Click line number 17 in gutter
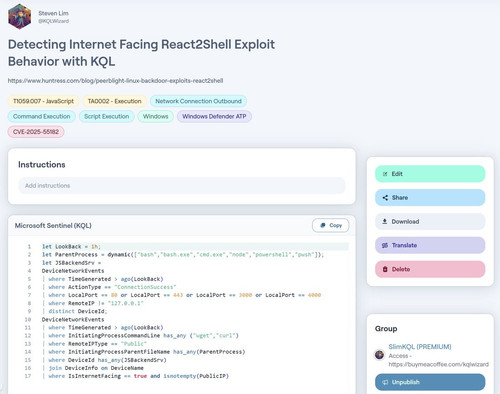The width and height of the screenshot is (500, 394). [x=28, y=376]
